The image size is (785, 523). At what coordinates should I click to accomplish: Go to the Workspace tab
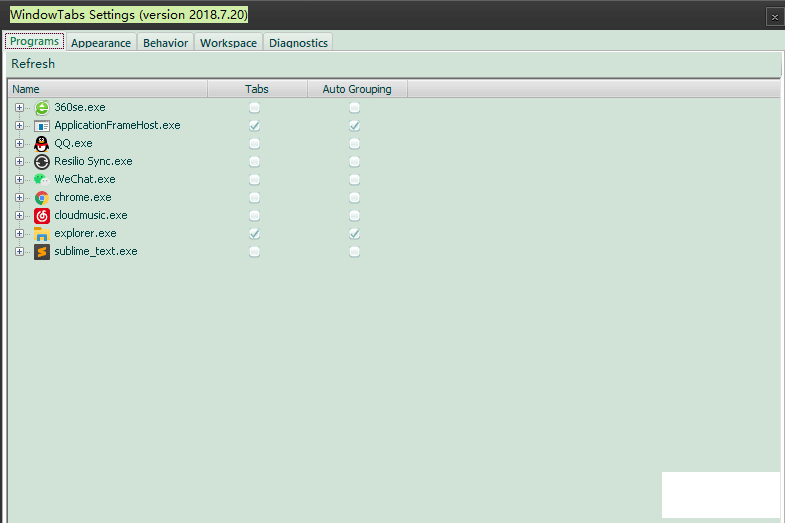(x=228, y=43)
